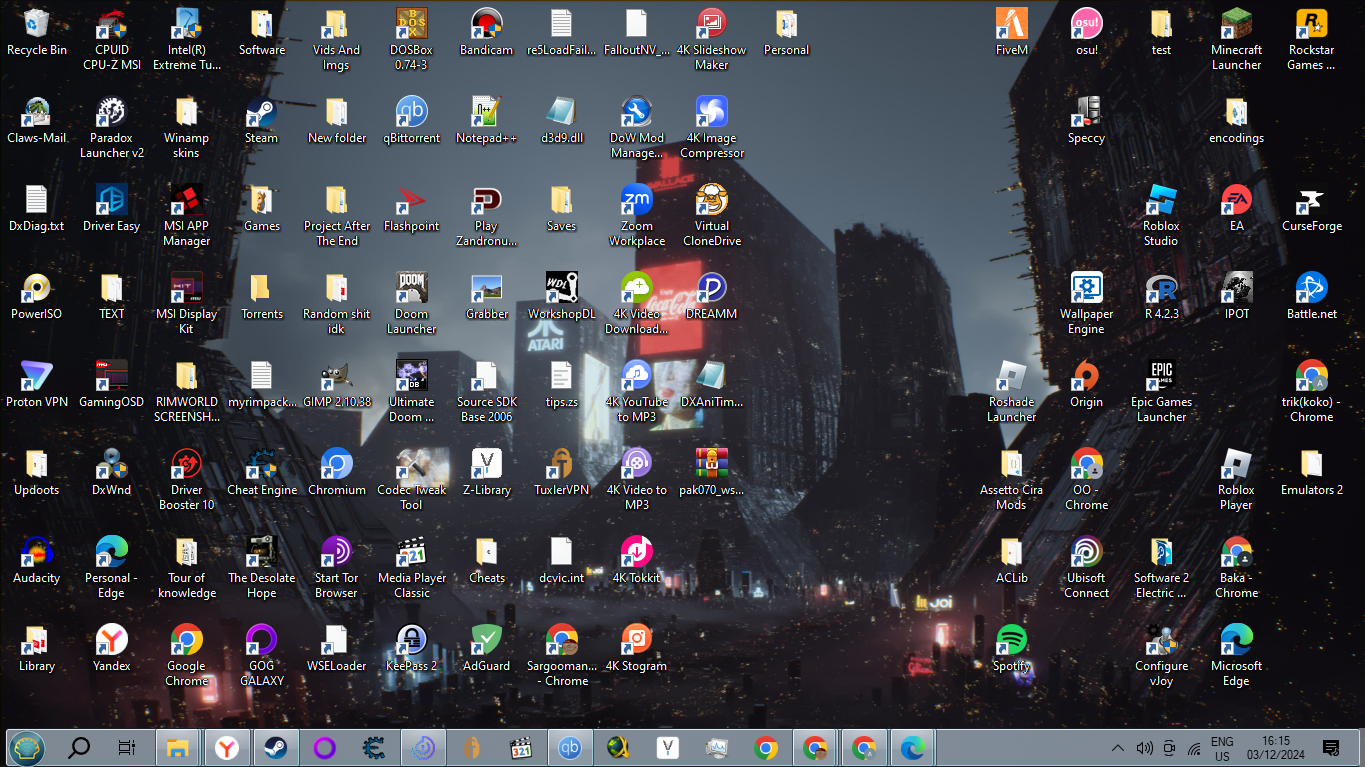Image resolution: width=1365 pixels, height=767 pixels.
Task: Open the osu! desktop icon
Action: pos(1086,33)
